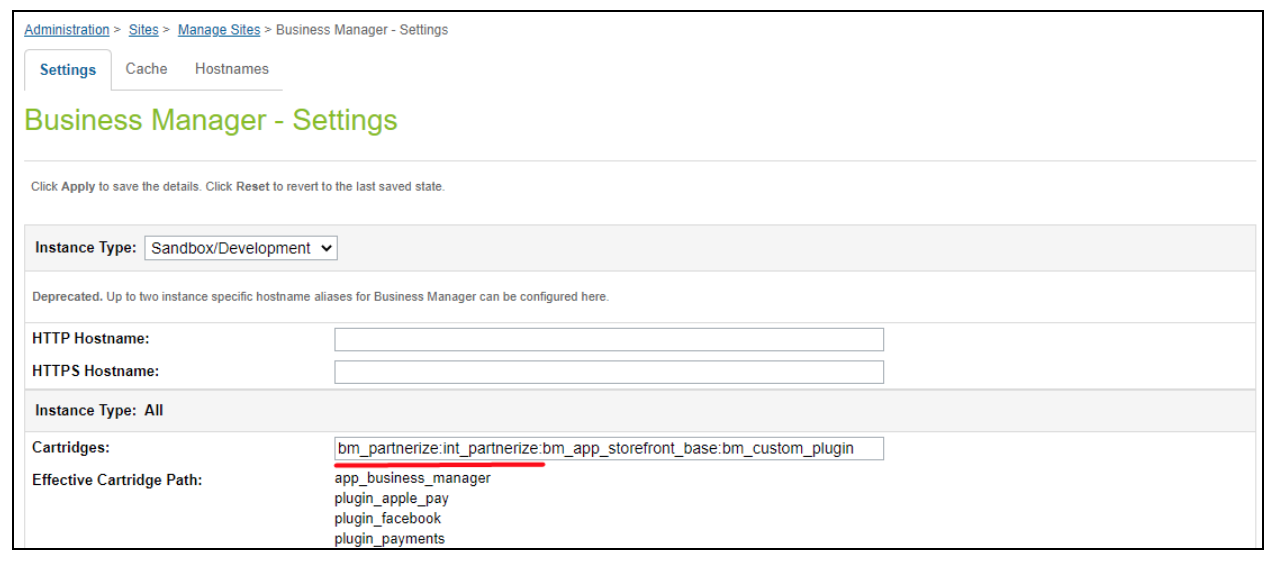Screen dimensions: 1272x562
Task: Click plugin_payments cartridge entry
Action: click(389, 539)
